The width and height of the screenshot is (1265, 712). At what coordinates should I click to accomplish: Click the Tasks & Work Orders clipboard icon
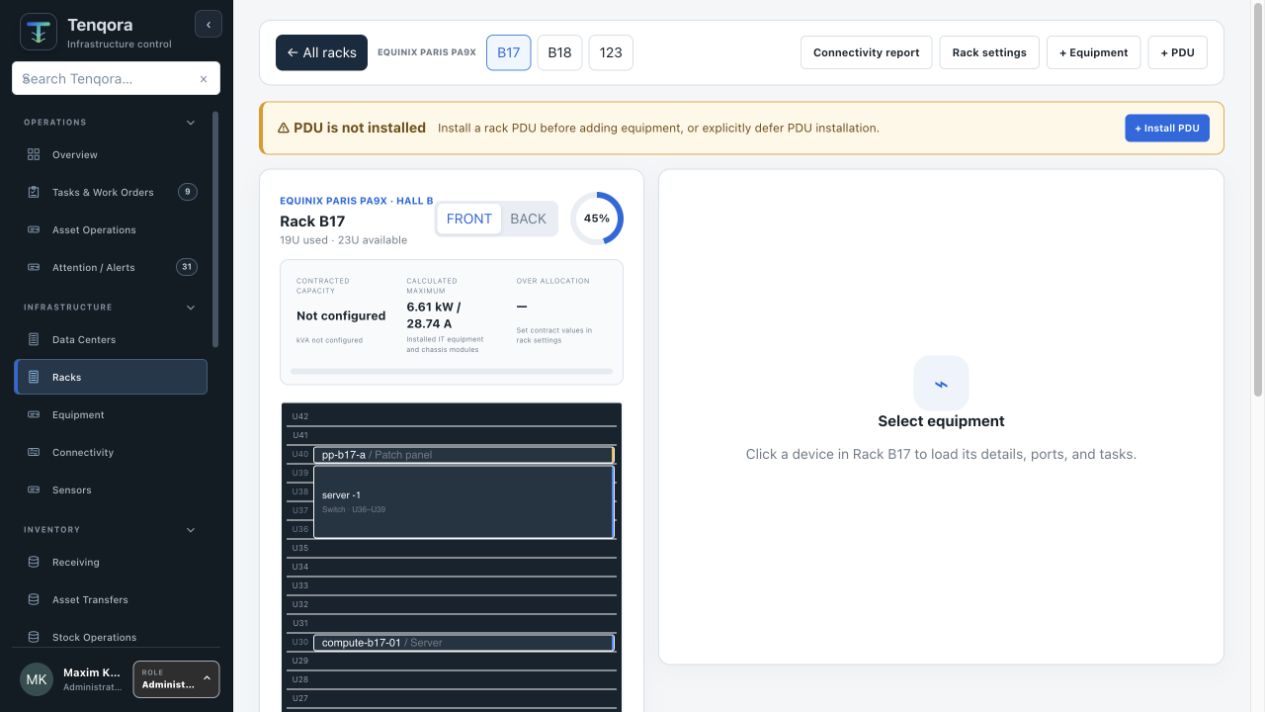coord(33,192)
